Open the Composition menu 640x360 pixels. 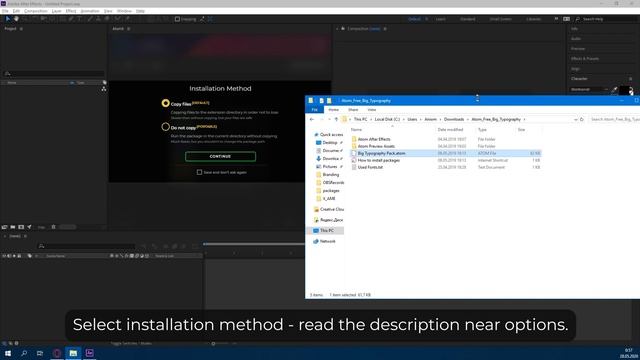coord(36,11)
